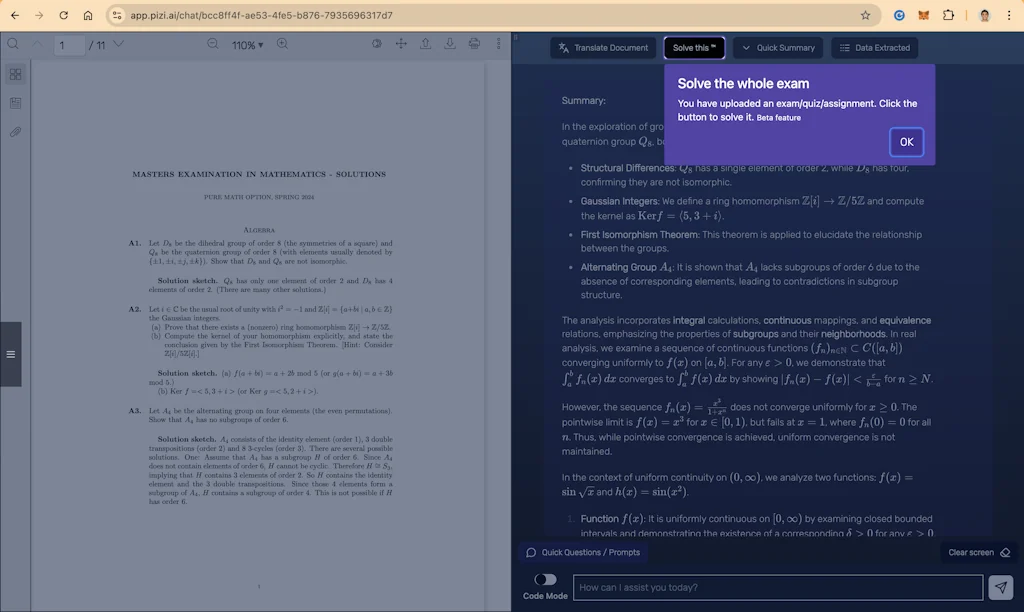Download the exam document
The image size is (1024, 612).
449,45
